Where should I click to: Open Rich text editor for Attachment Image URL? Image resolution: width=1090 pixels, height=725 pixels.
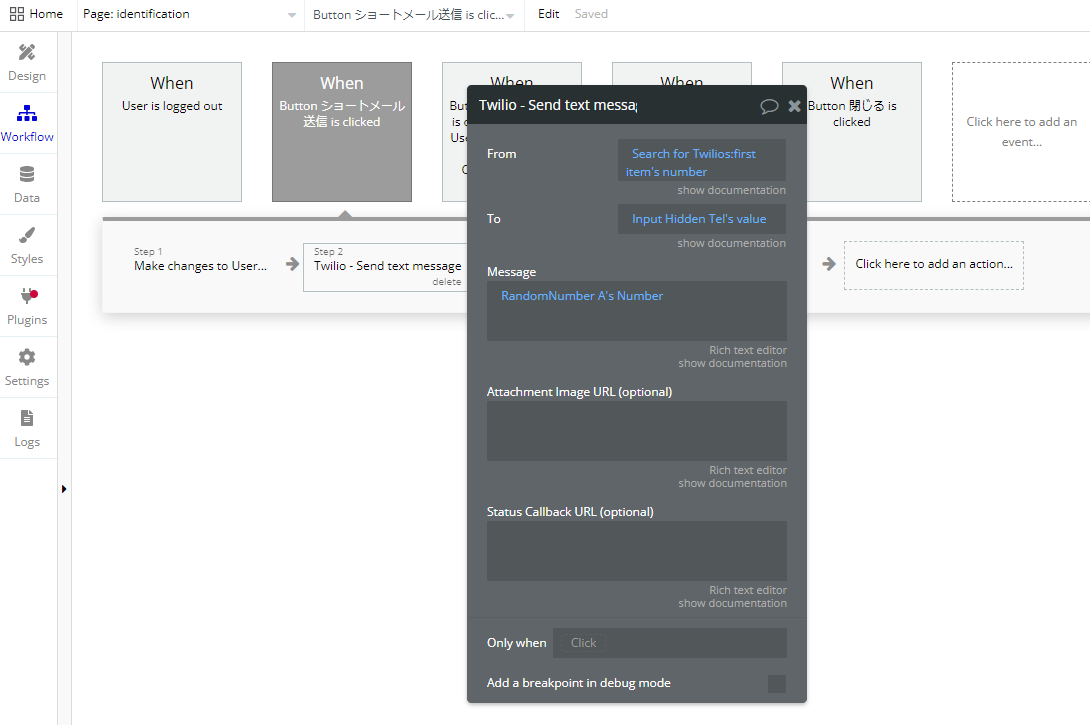point(748,471)
